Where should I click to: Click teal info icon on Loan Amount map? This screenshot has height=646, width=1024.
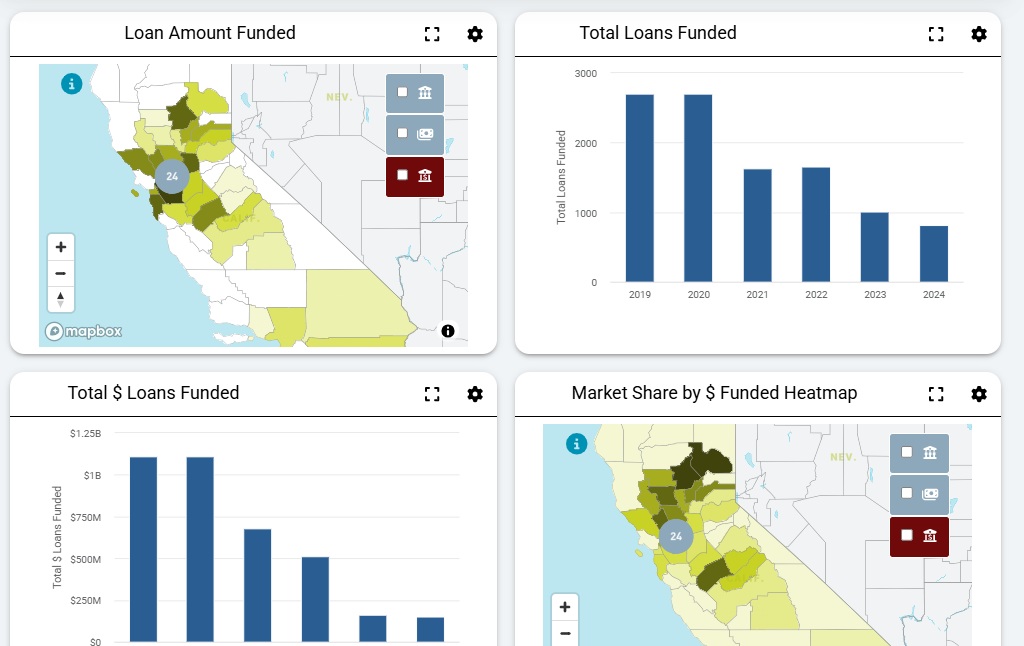[x=71, y=84]
